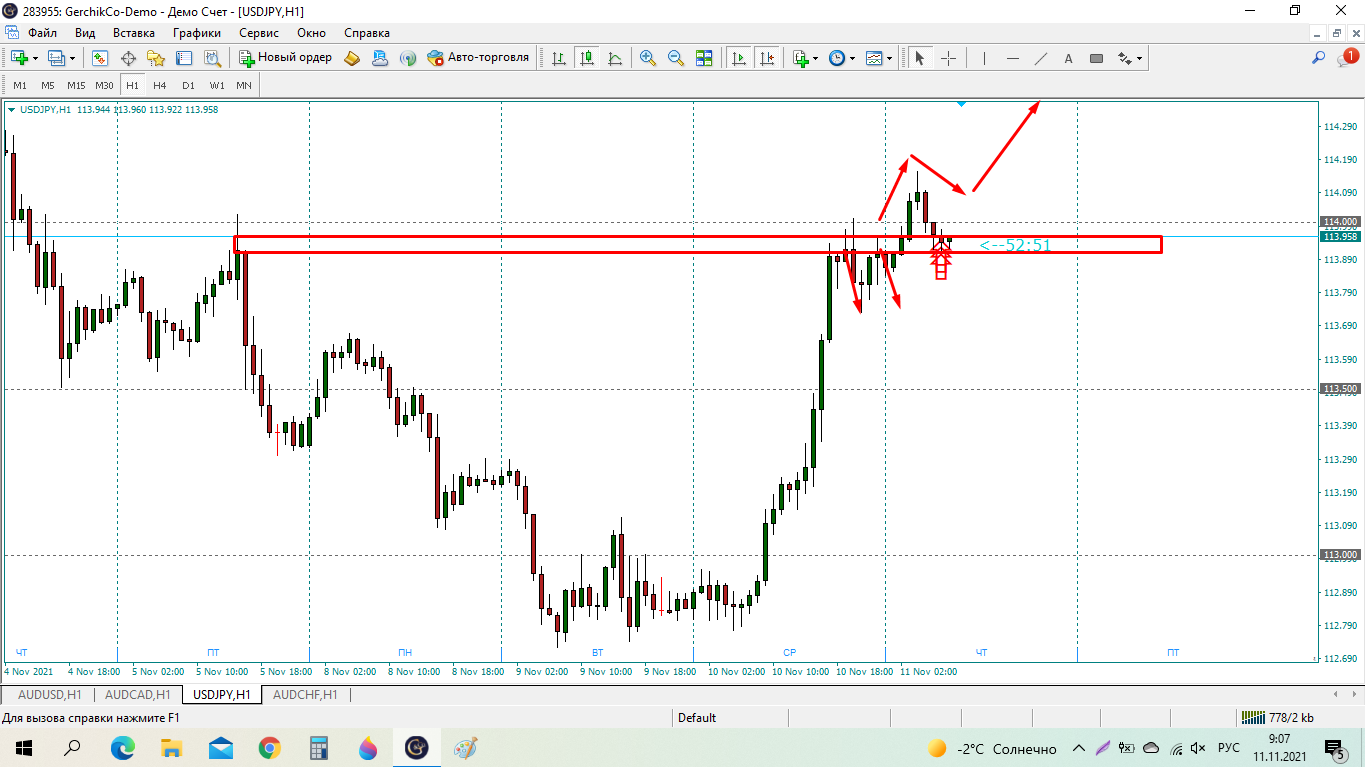
Task: Toggle the chart shift button
Action: click(x=766, y=58)
